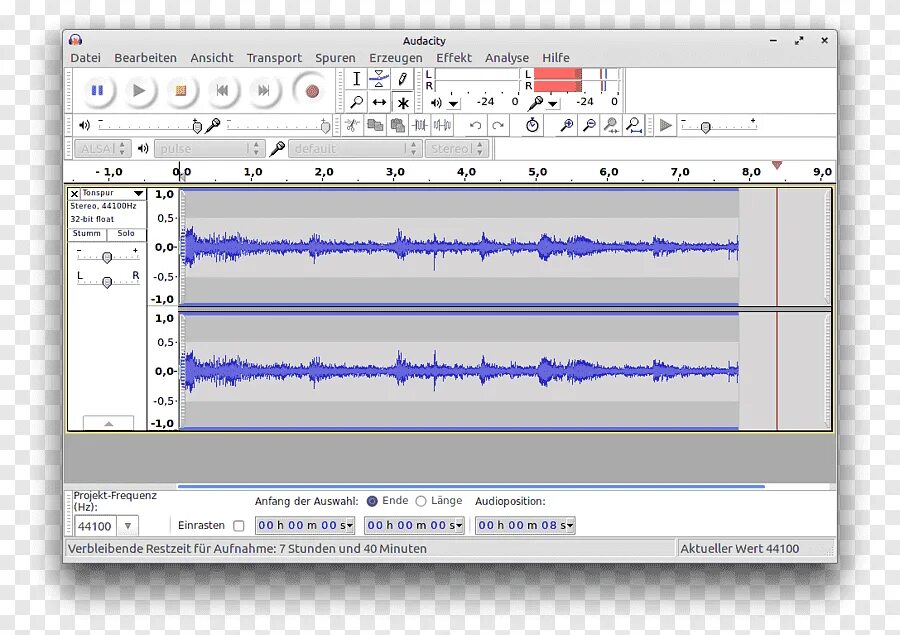Click the track gain slider knob

(107, 258)
